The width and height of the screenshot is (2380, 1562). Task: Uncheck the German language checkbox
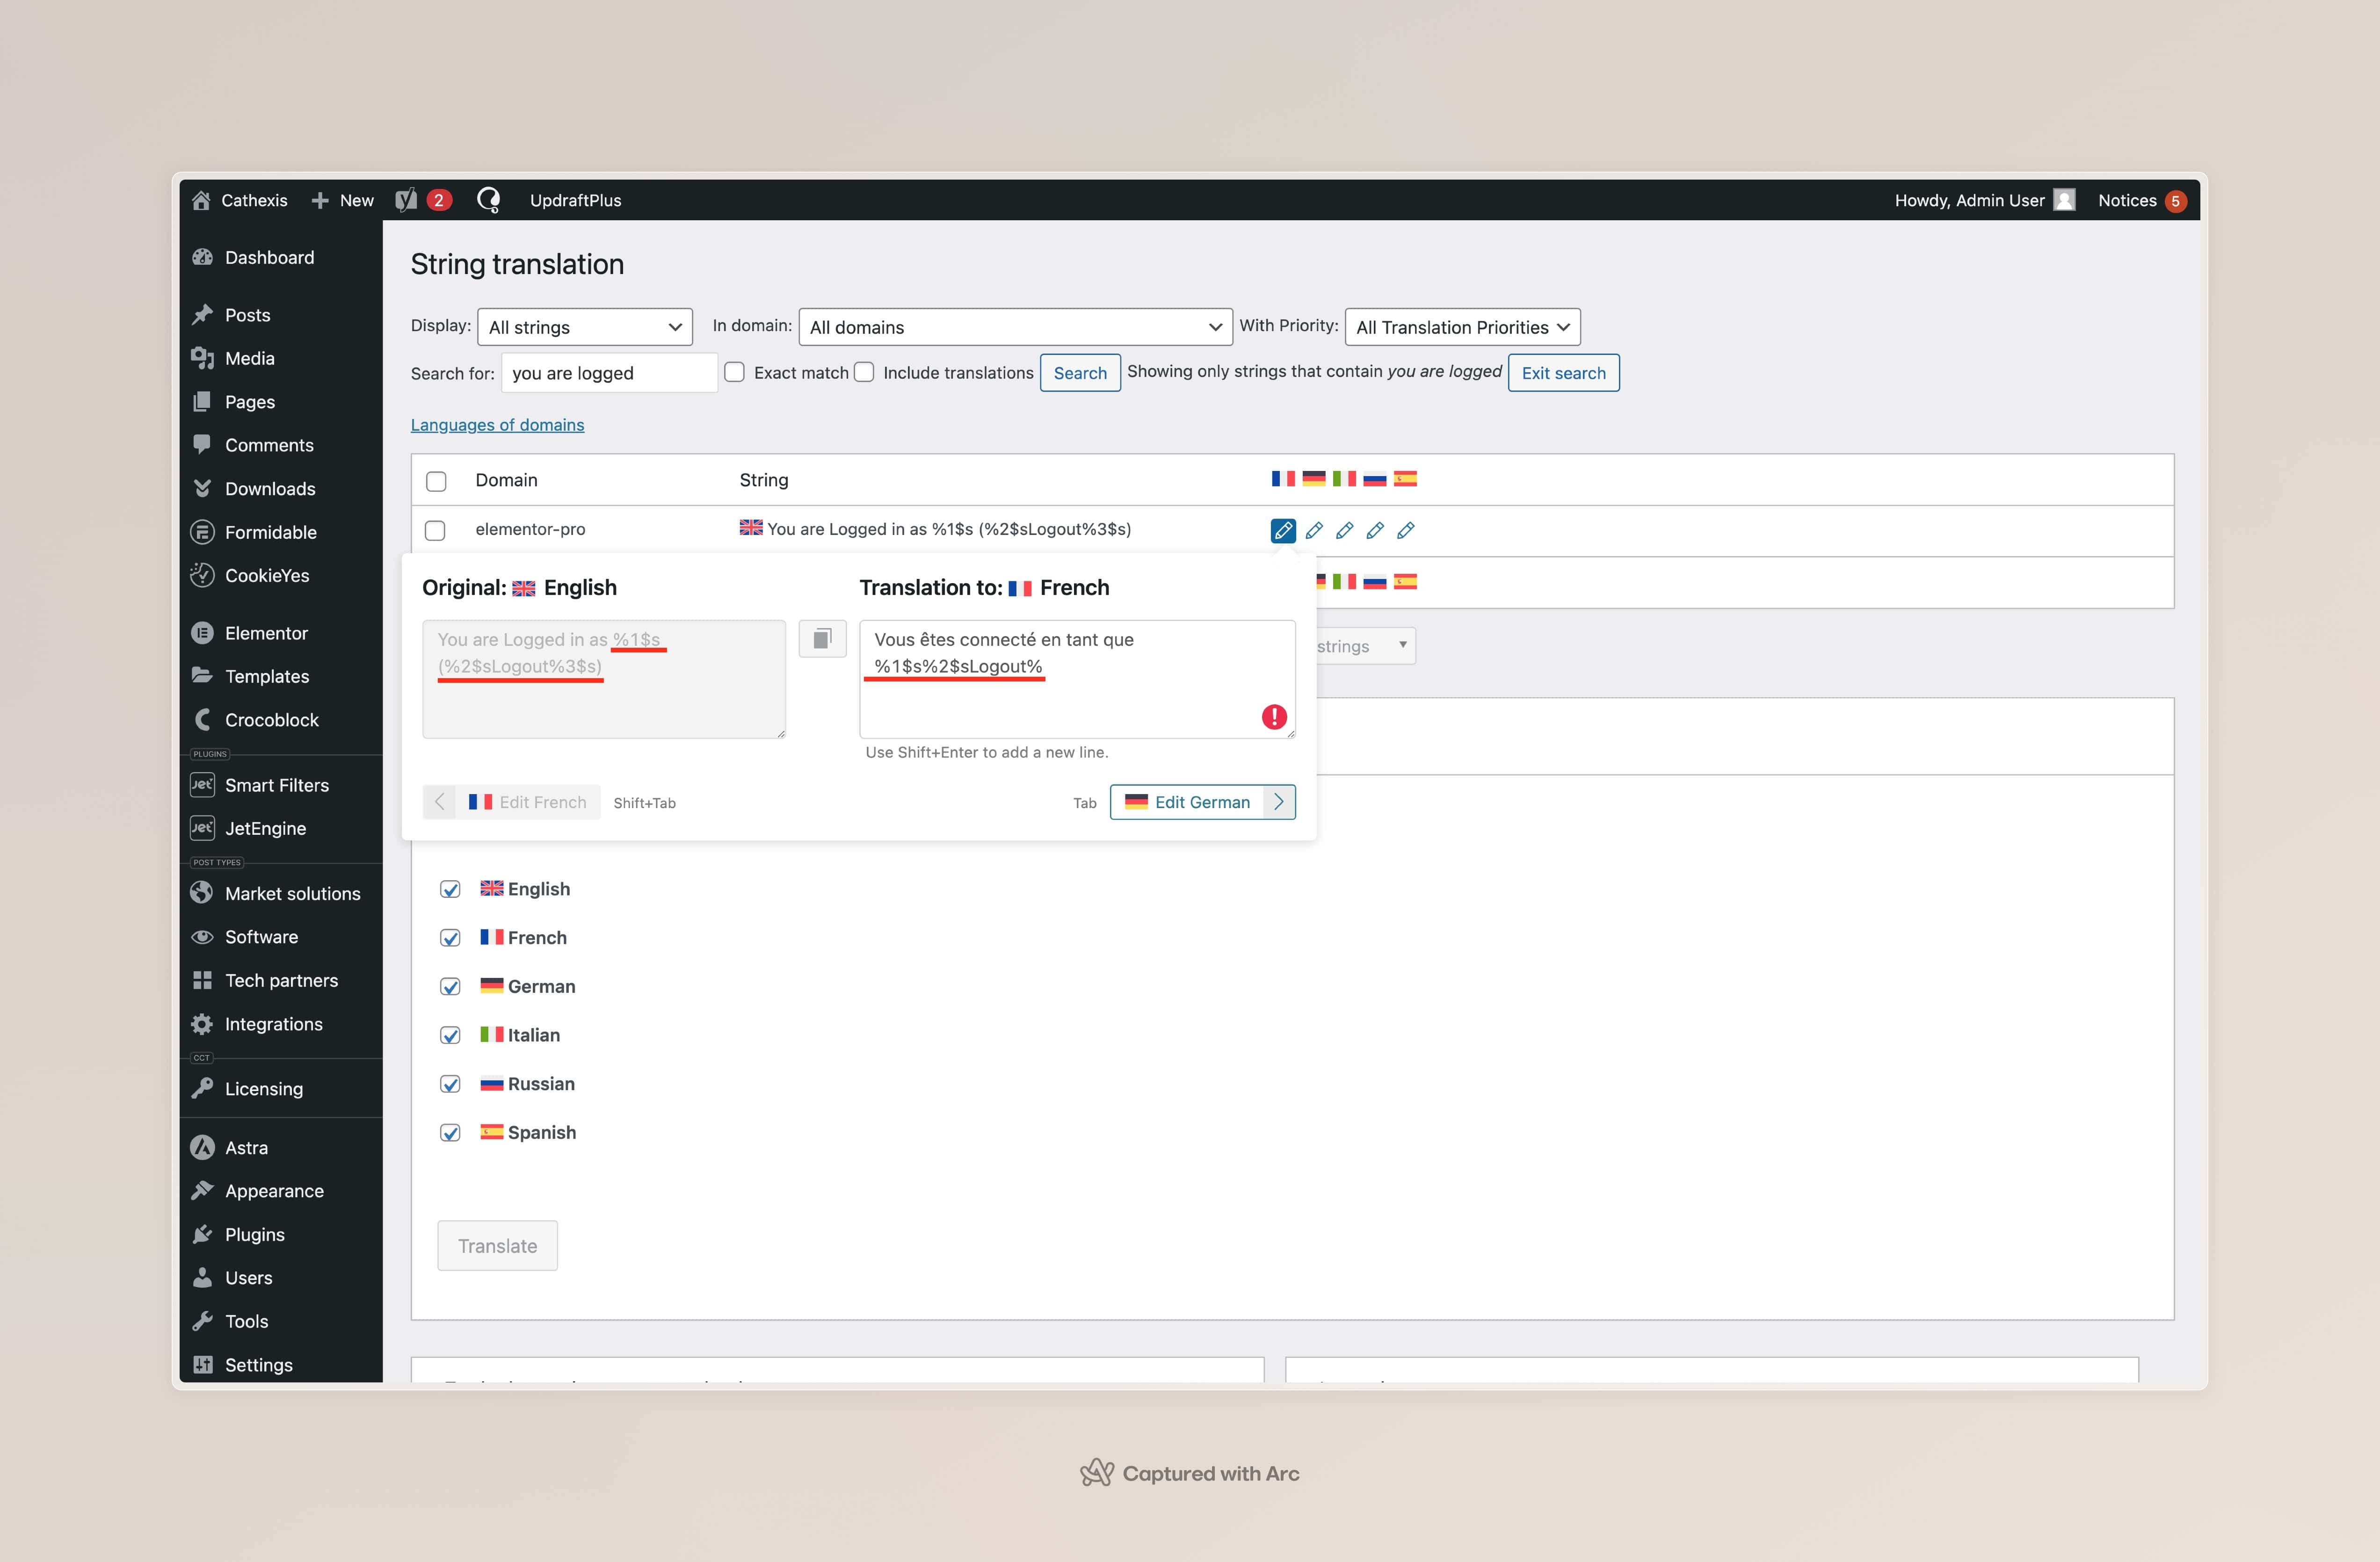(450, 987)
